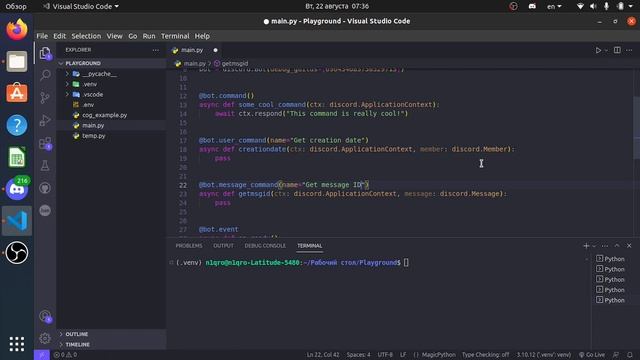Open the Edit menu
This screenshot has width=640, height=360.
pos(59,36)
